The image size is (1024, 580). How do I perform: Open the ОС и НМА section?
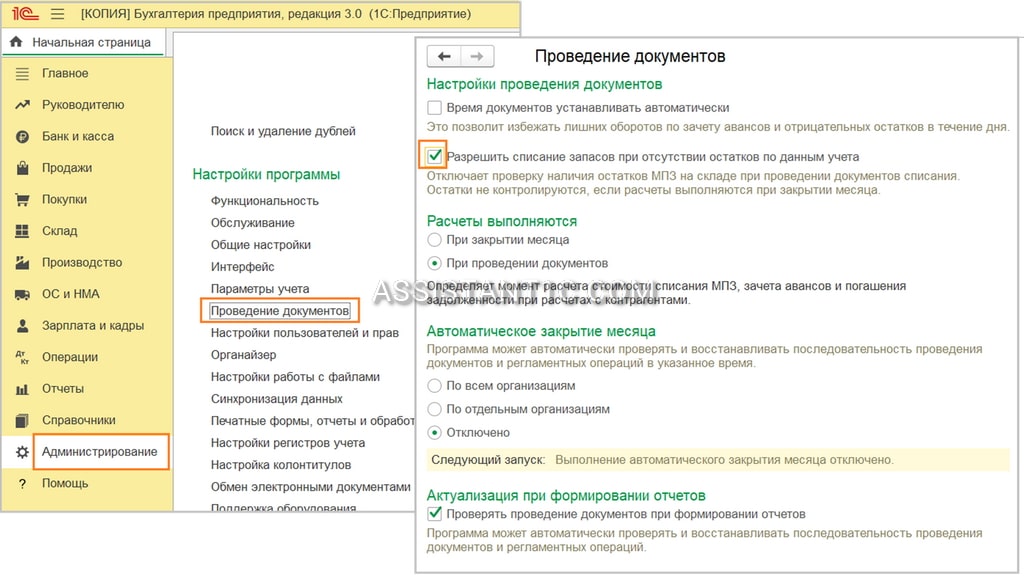point(71,294)
